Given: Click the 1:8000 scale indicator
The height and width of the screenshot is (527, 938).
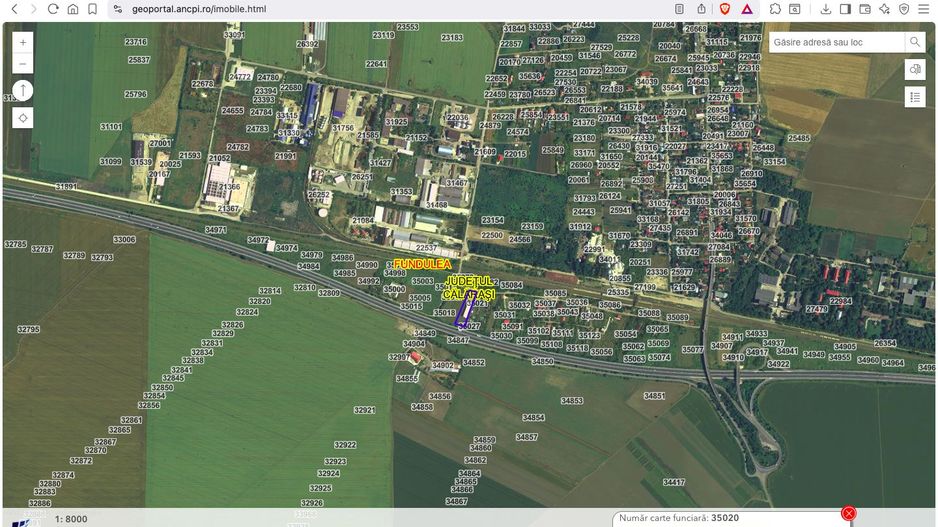Looking at the screenshot, I should point(71,519).
